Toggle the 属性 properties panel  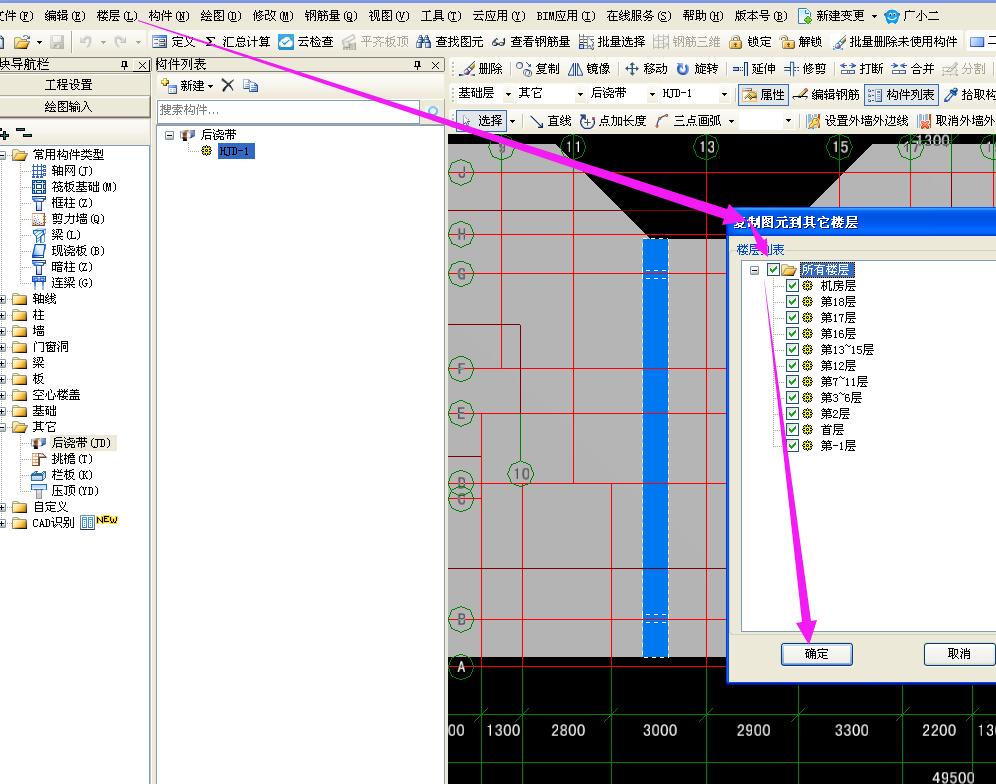pyautogui.click(x=764, y=95)
